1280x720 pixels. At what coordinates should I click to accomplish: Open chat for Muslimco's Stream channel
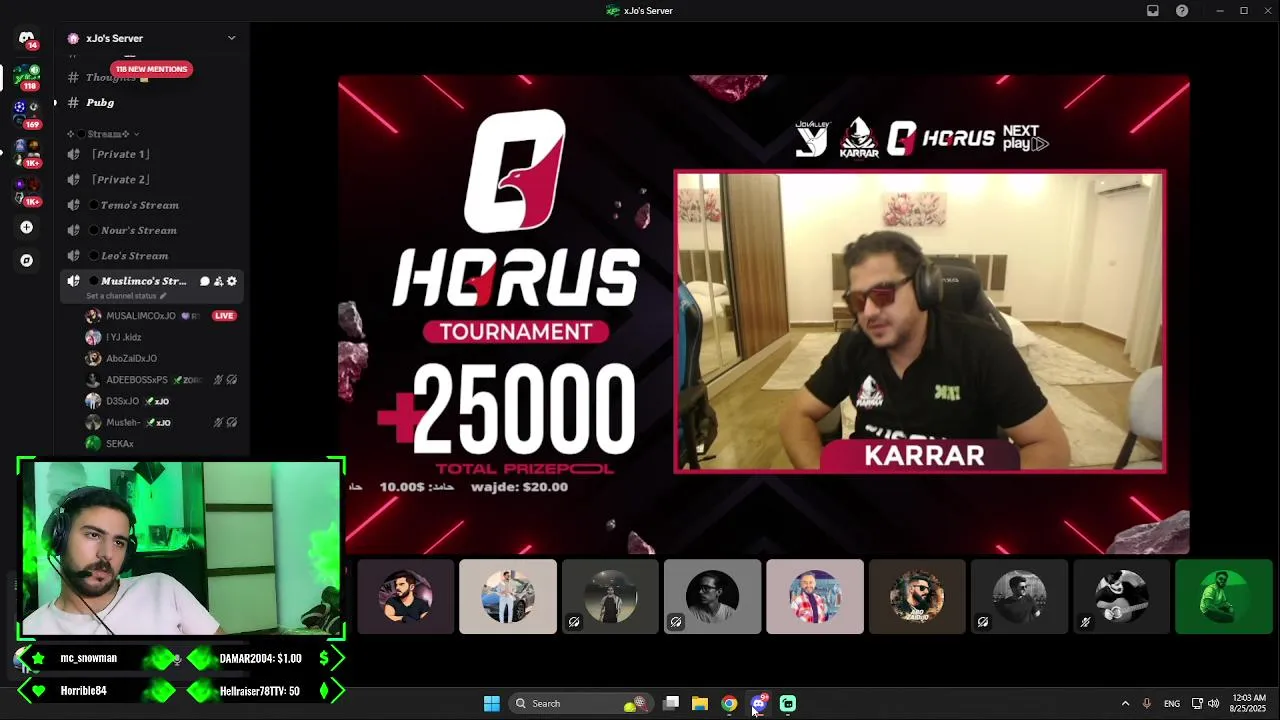pyautogui.click(x=204, y=282)
